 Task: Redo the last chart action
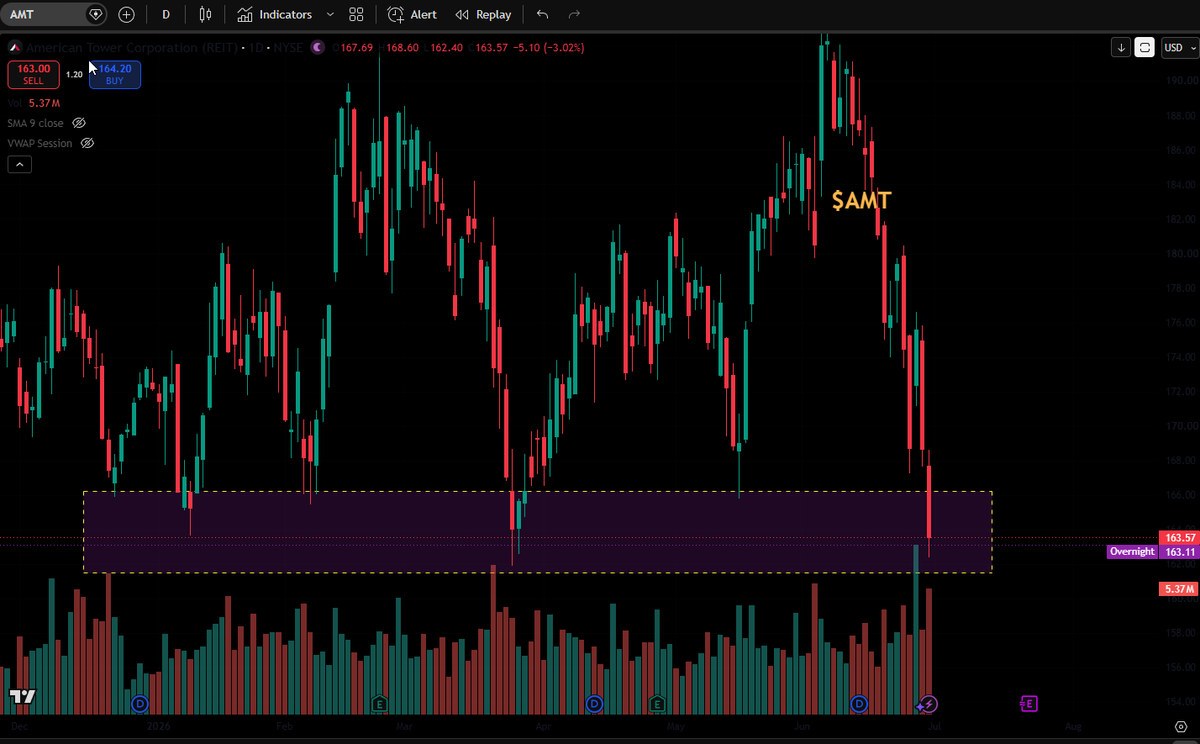point(574,15)
